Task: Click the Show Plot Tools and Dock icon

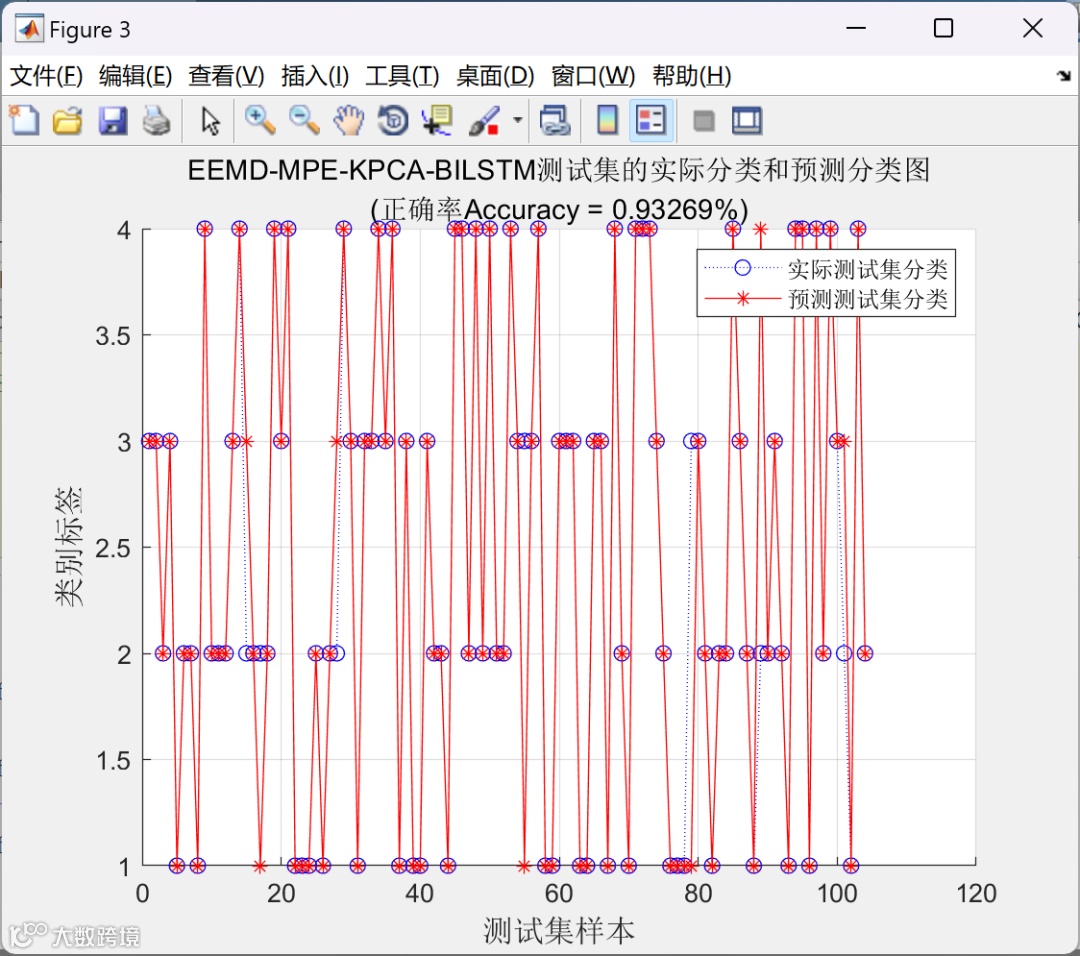Action: tap(747, 121)
